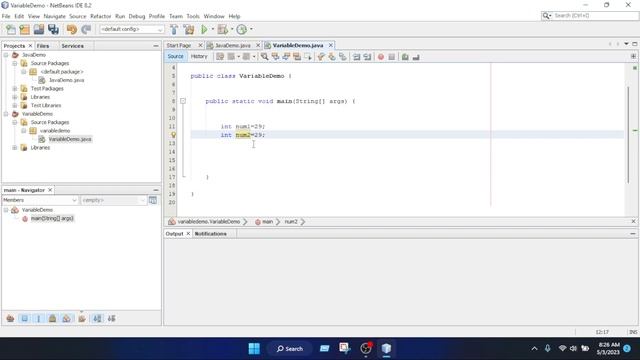Click the New Project toolbar icon

(24, 29)
